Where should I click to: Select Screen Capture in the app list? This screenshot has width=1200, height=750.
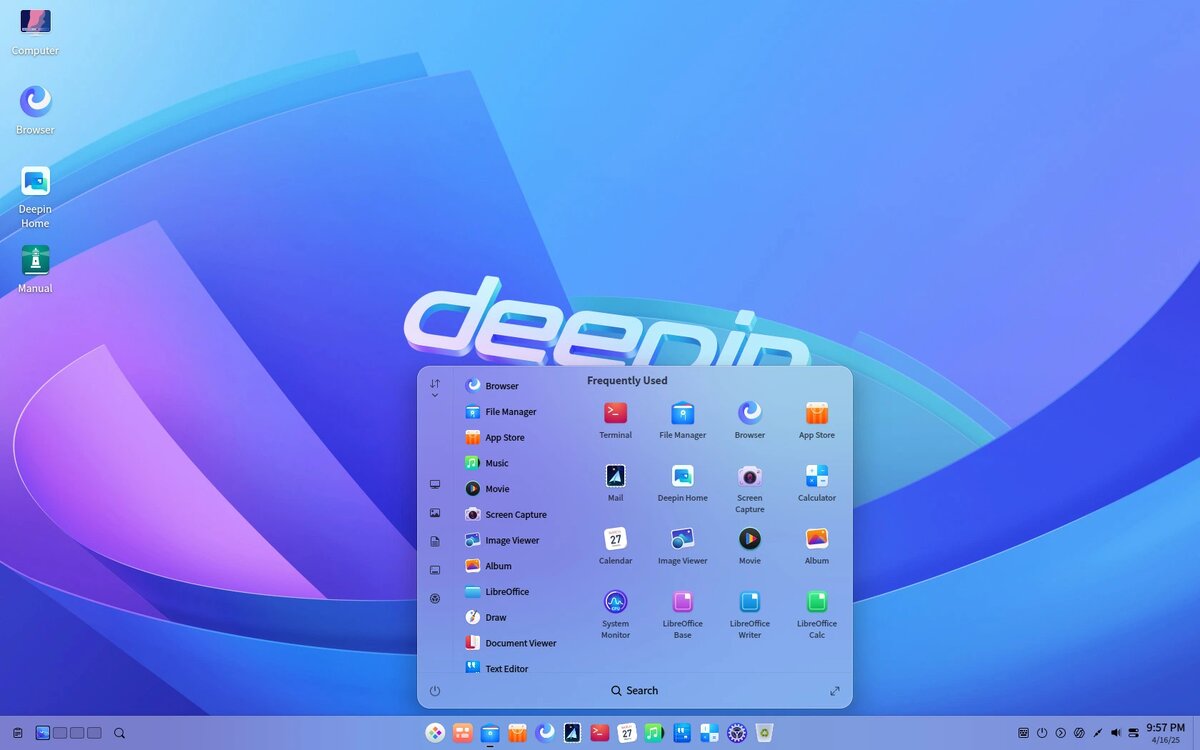506,515
